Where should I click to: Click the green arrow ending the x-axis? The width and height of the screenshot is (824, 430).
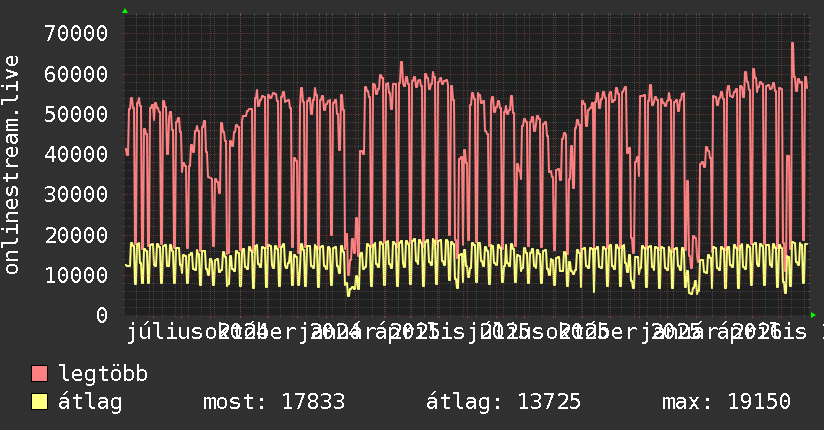tap(813, 315)
